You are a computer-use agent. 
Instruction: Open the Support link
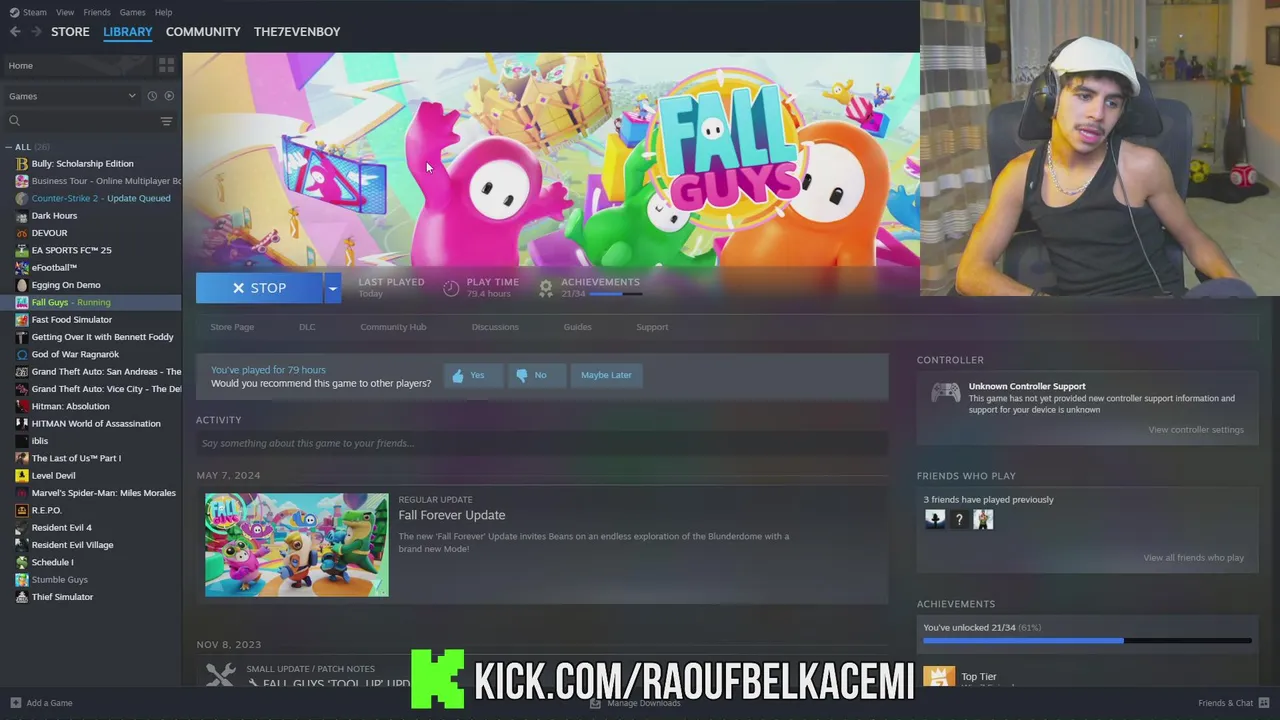tap(652, 327)
